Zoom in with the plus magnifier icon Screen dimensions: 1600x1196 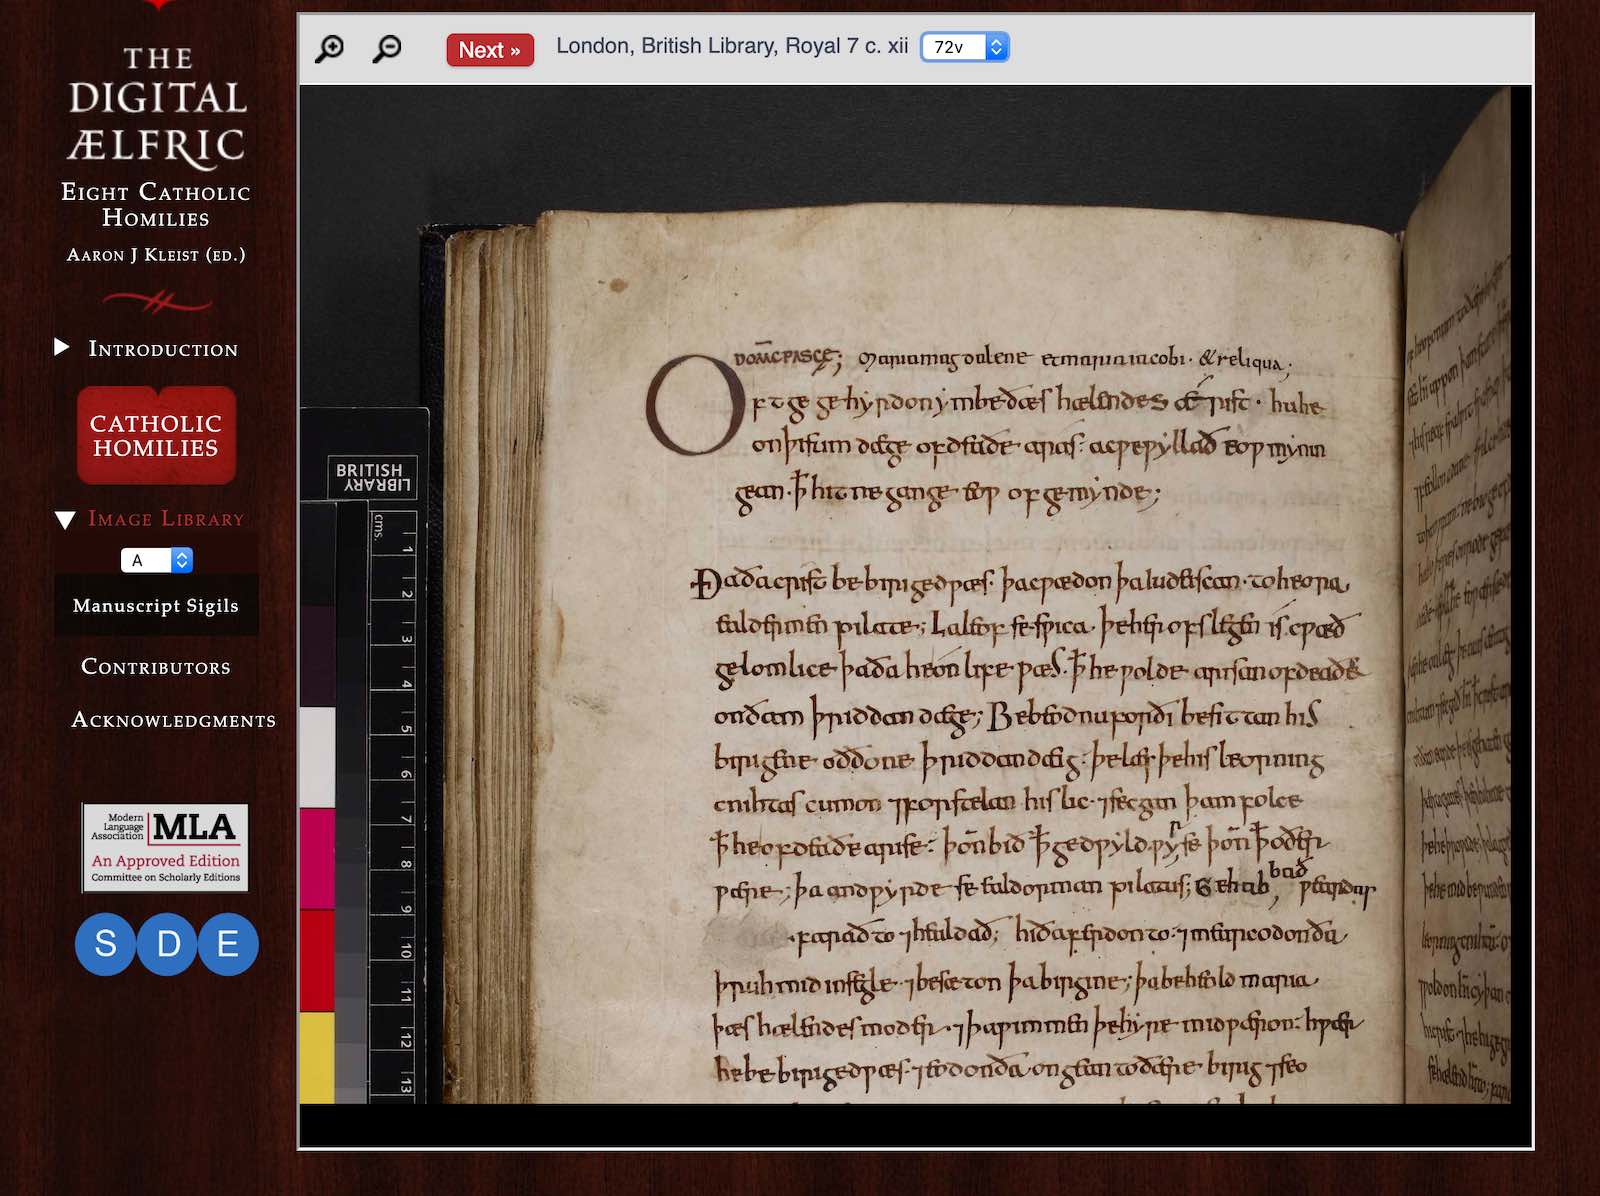click(x=329, y=48)
